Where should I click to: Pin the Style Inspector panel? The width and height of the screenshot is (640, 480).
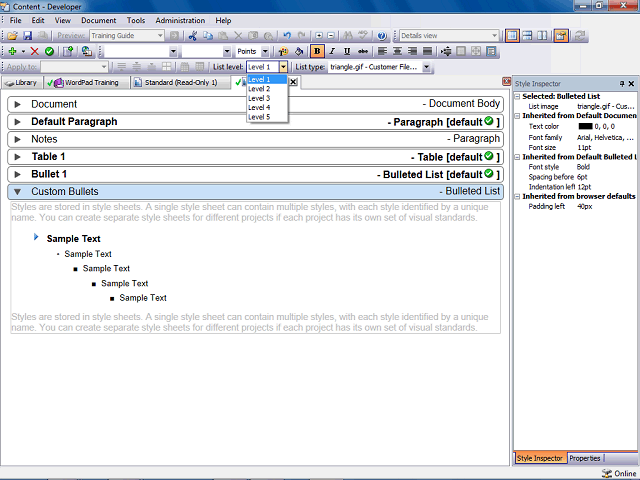point(622,84)
